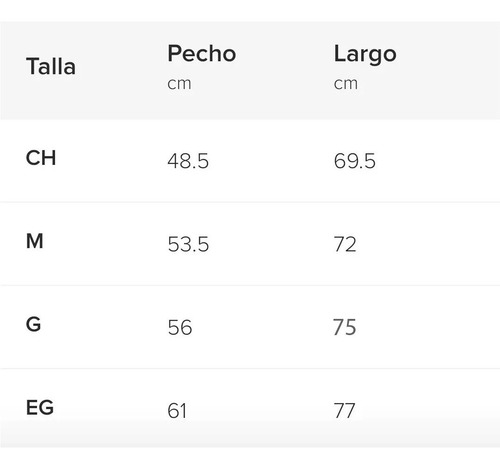Select the G size row label
This screenshot has width=500, height=469.
coord(33,324)
